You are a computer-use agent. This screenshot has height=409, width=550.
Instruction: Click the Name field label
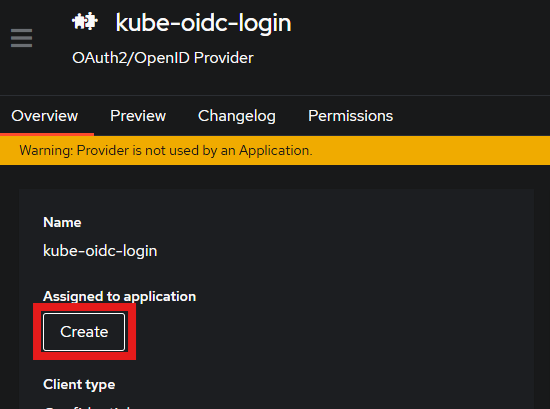coord(62,222)
